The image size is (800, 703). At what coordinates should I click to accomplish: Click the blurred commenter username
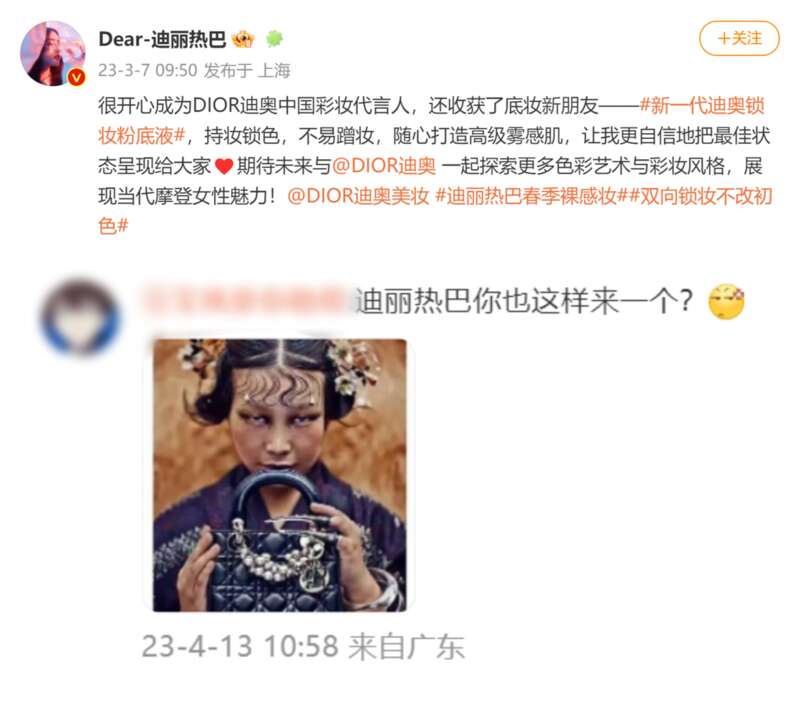click(x=247, y=300)
